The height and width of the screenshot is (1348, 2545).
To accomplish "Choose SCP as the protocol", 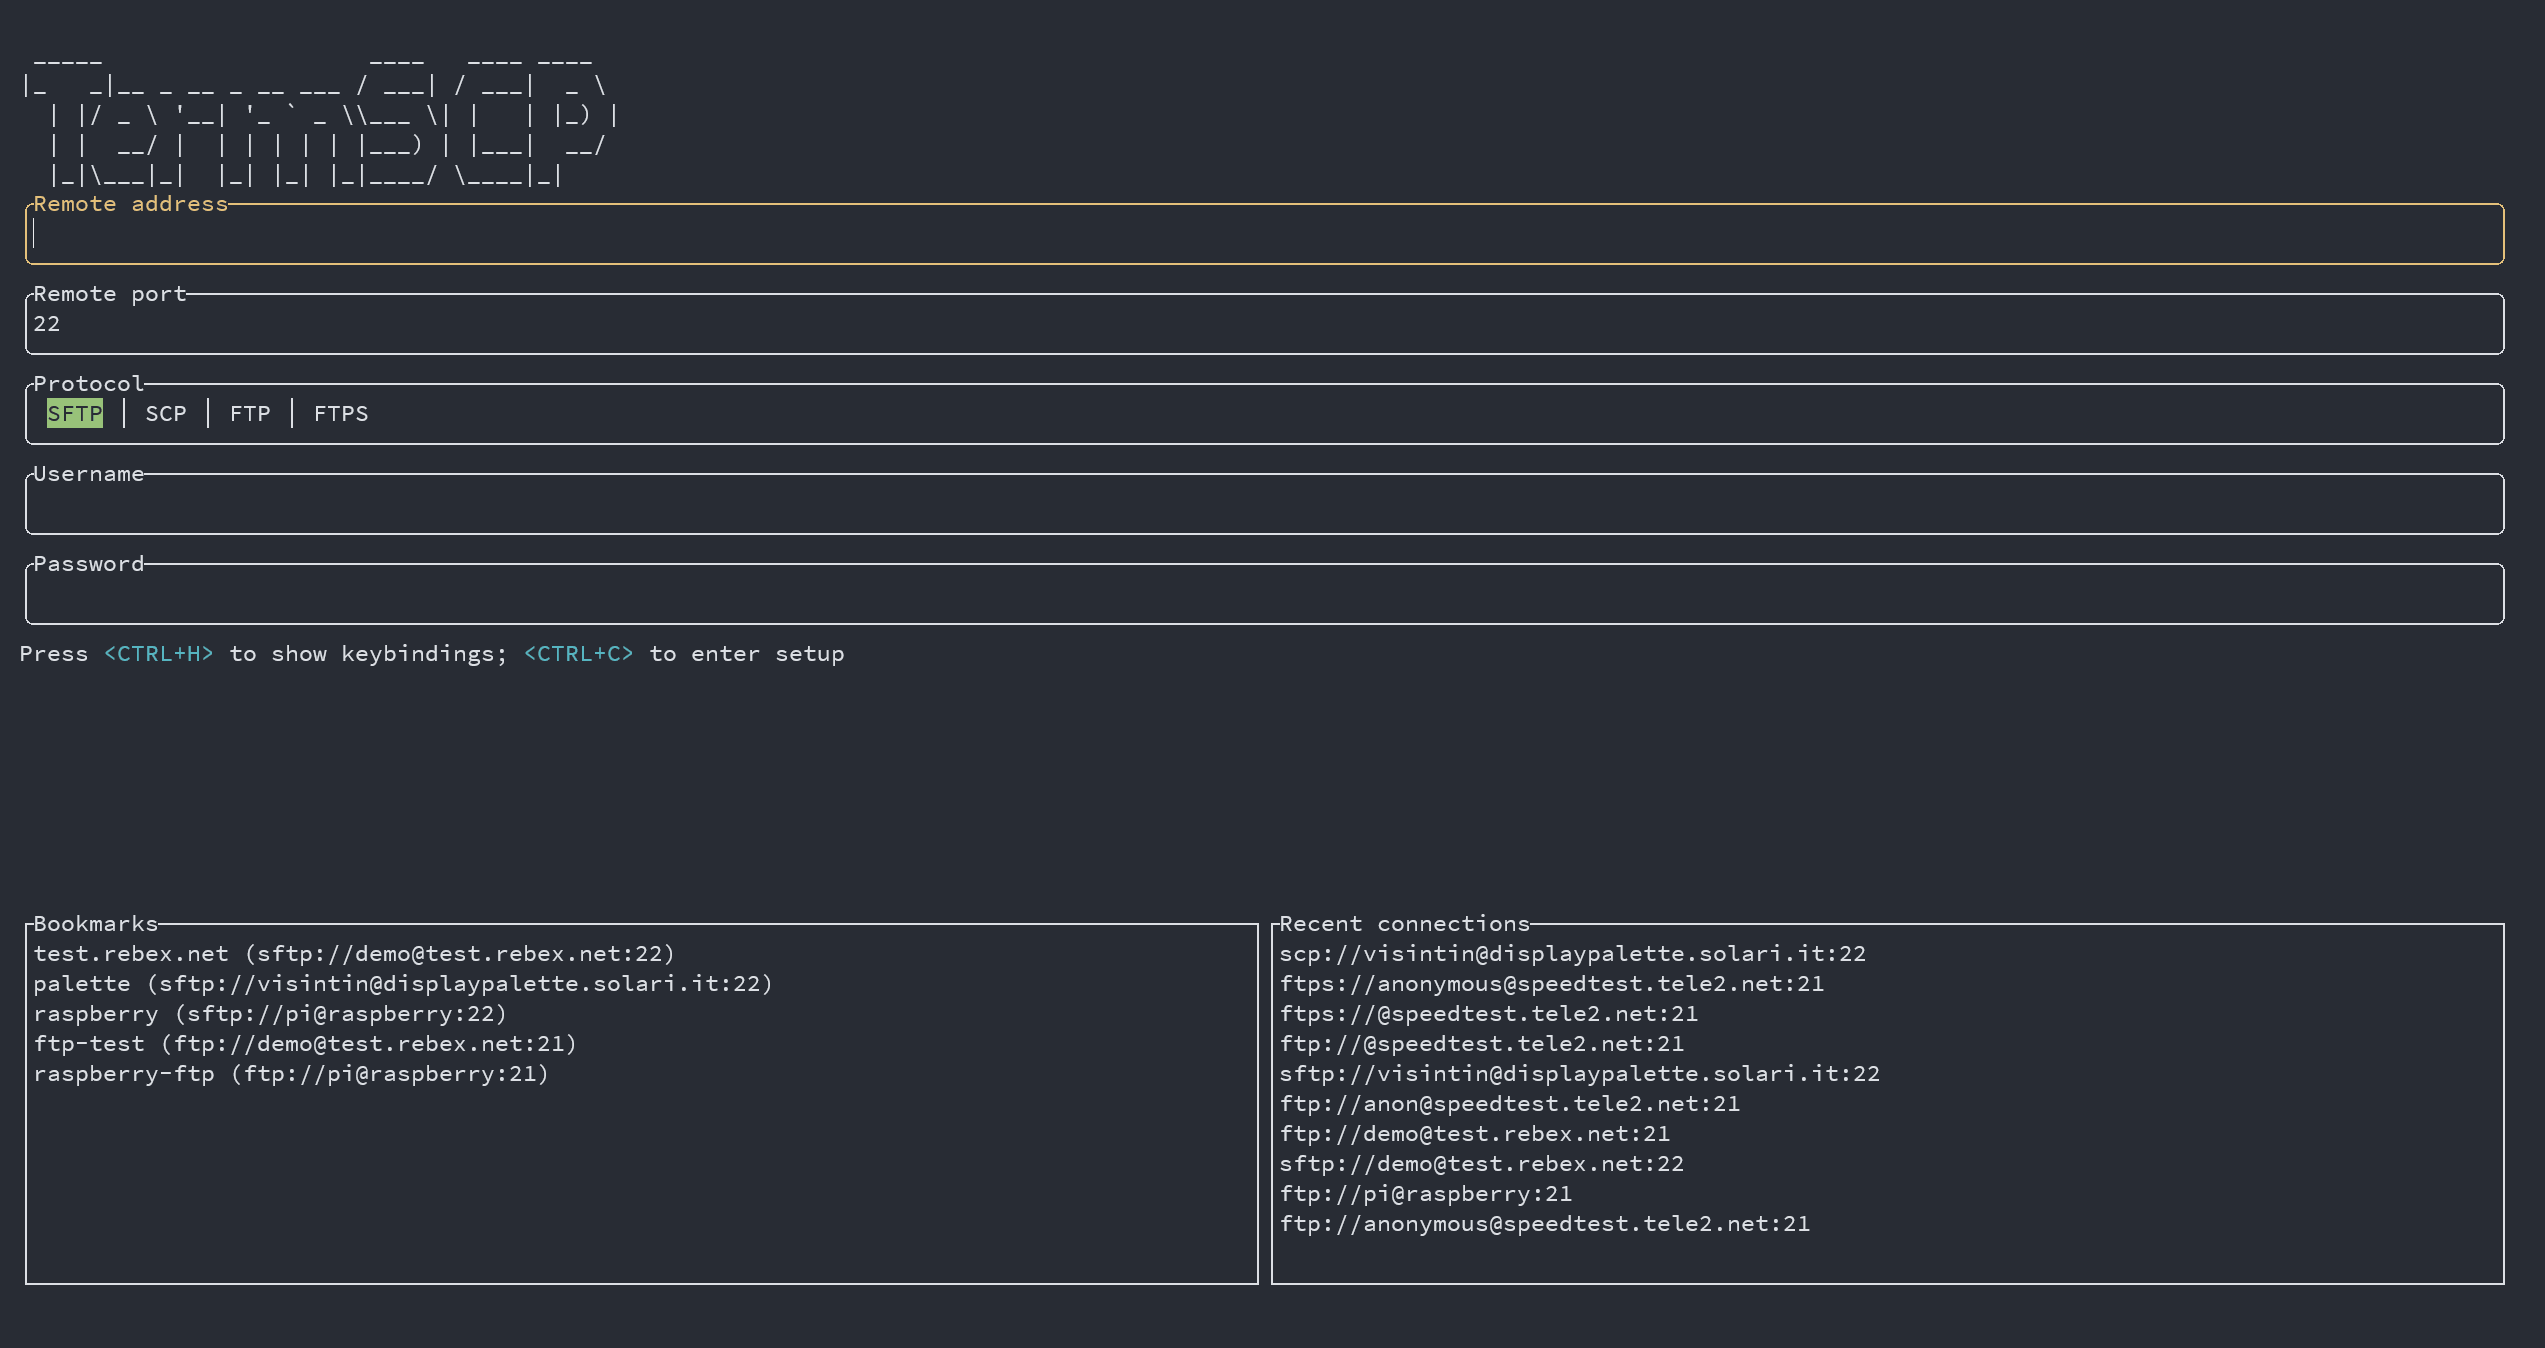I will (166, 414).
